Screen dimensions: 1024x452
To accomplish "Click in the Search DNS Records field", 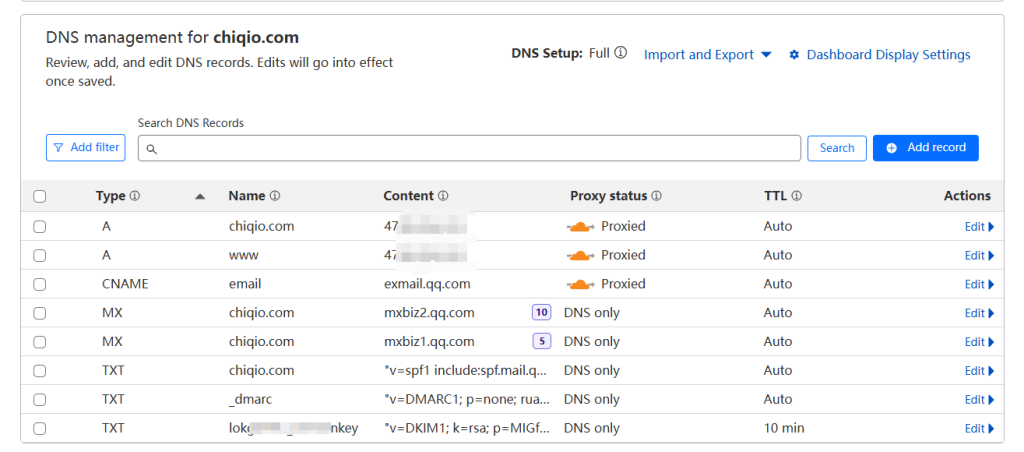I will [x=469, y=148].
